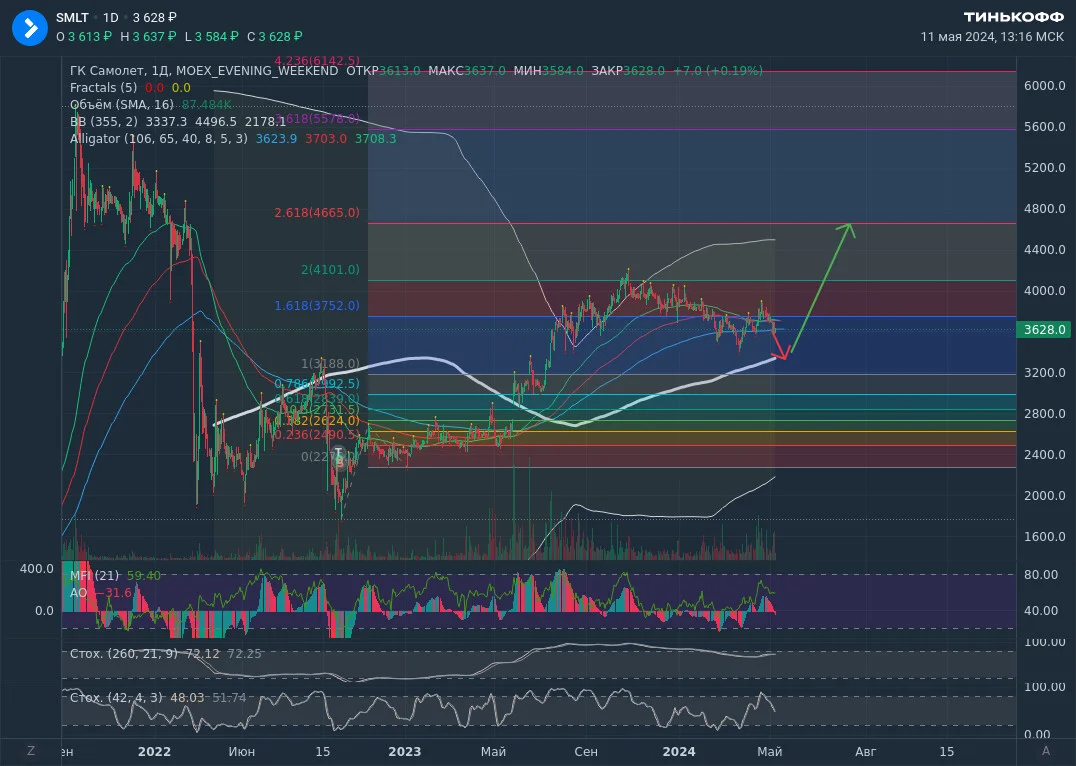
Task: Select the Стох. (42, 4, 3) label
Action: (x=116, y=697)
